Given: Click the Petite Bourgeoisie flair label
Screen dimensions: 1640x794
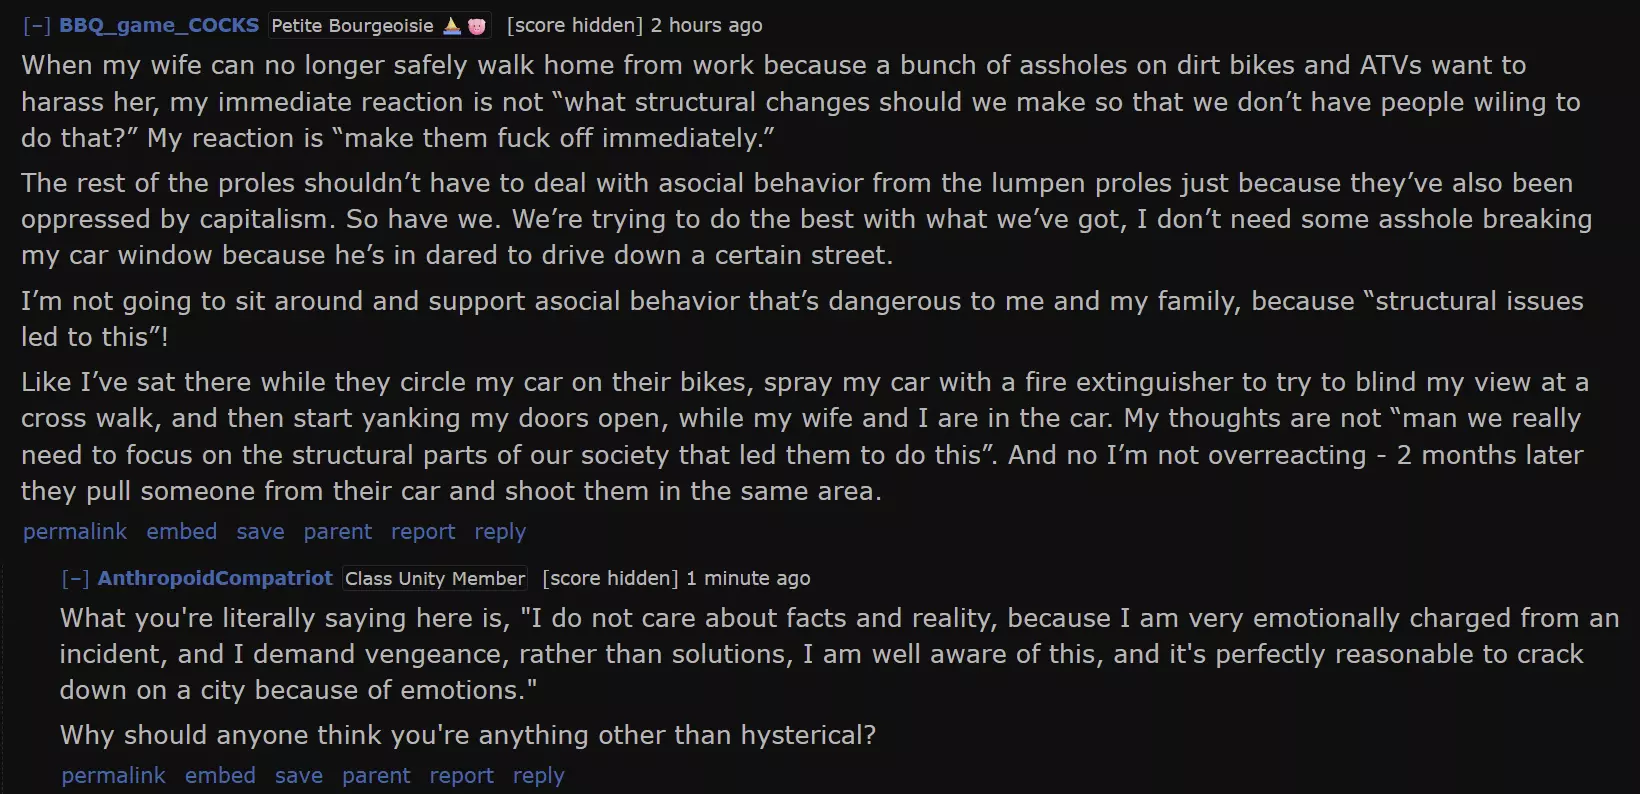Looking at the screenshot, I should (x=353, y=26).
